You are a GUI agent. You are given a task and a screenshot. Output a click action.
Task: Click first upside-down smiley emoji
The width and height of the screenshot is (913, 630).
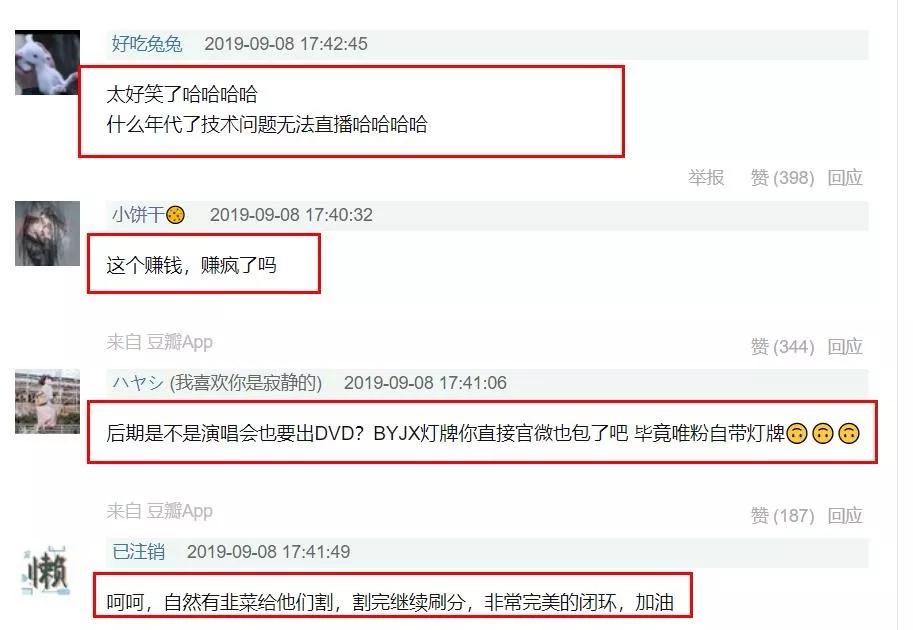tap(797, 434)
